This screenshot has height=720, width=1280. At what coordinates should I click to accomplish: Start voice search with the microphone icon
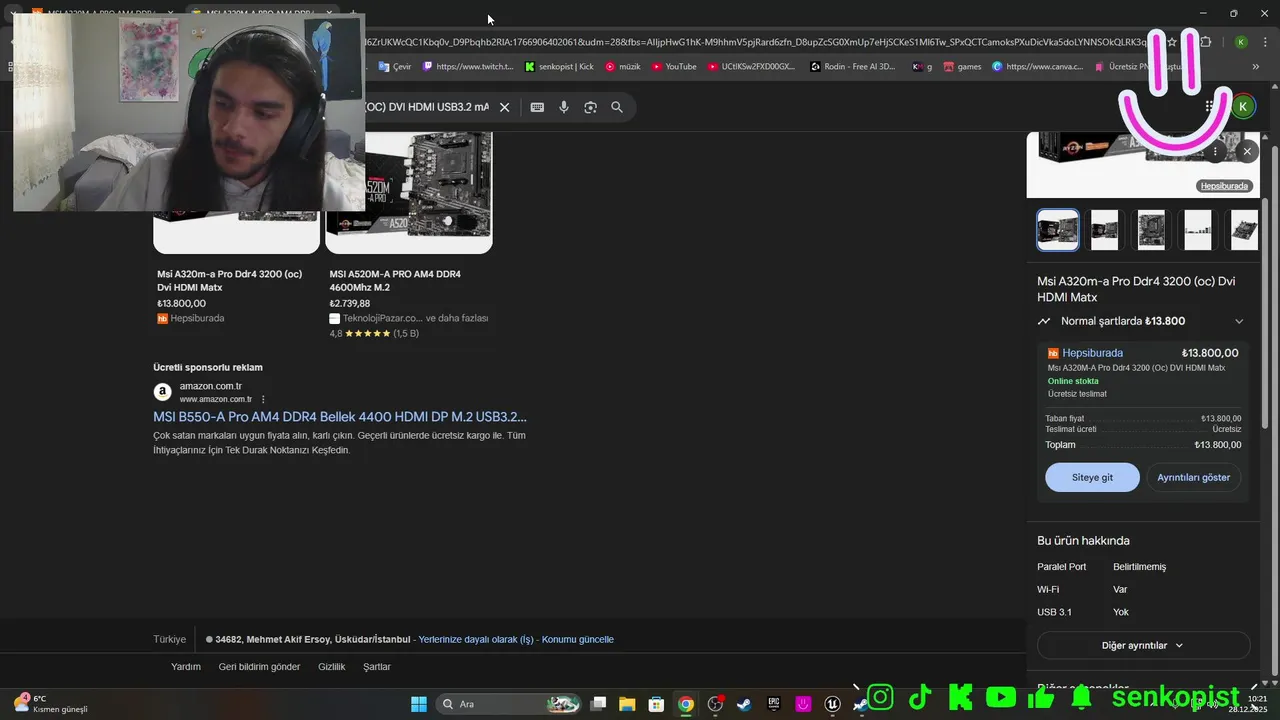tap(564, 107)
